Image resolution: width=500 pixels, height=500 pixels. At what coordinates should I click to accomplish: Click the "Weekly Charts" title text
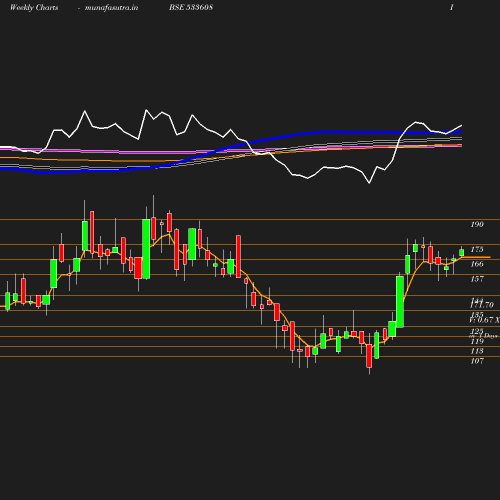(34, 7)
